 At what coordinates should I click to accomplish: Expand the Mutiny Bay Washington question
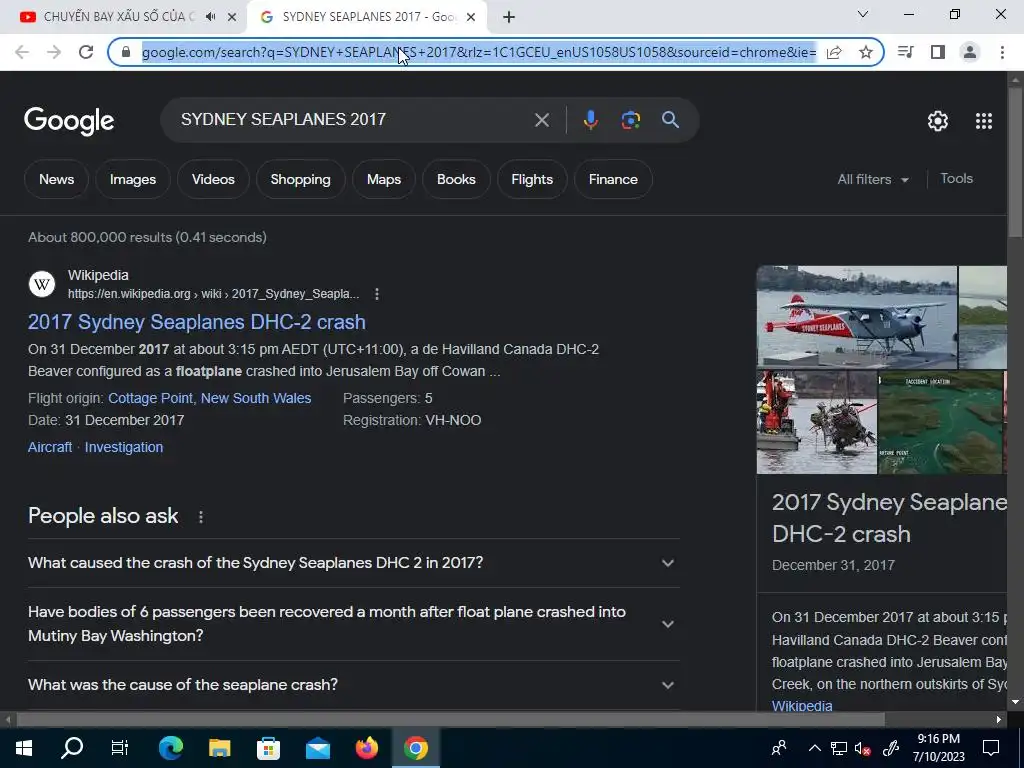(x=354, y=624)
